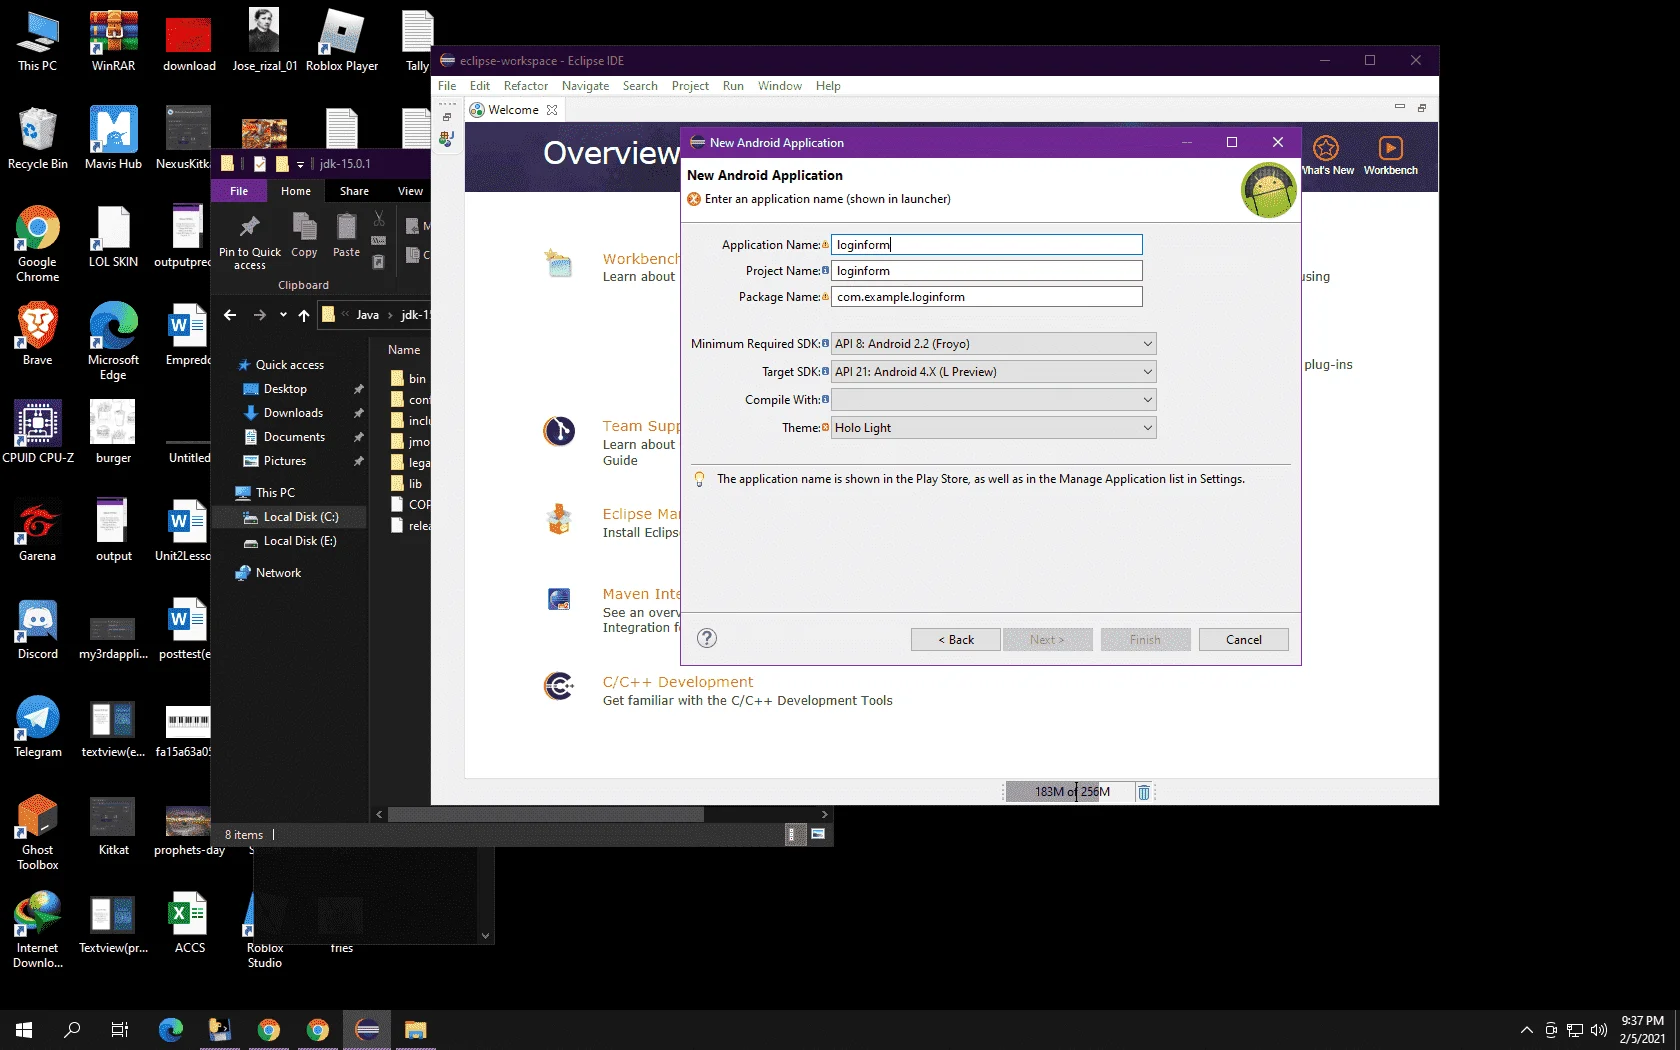This screenshot has height=1050, width=1680.
Task: Switch to Share tab in File Explorer
Action: click(354, 191)
